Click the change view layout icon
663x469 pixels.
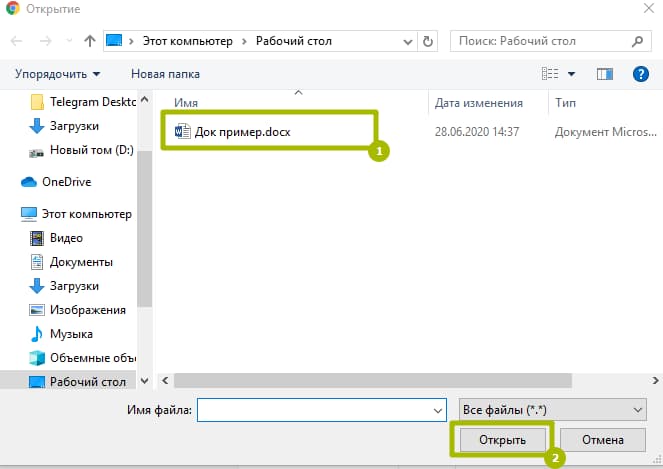click(x=549, y=74)
